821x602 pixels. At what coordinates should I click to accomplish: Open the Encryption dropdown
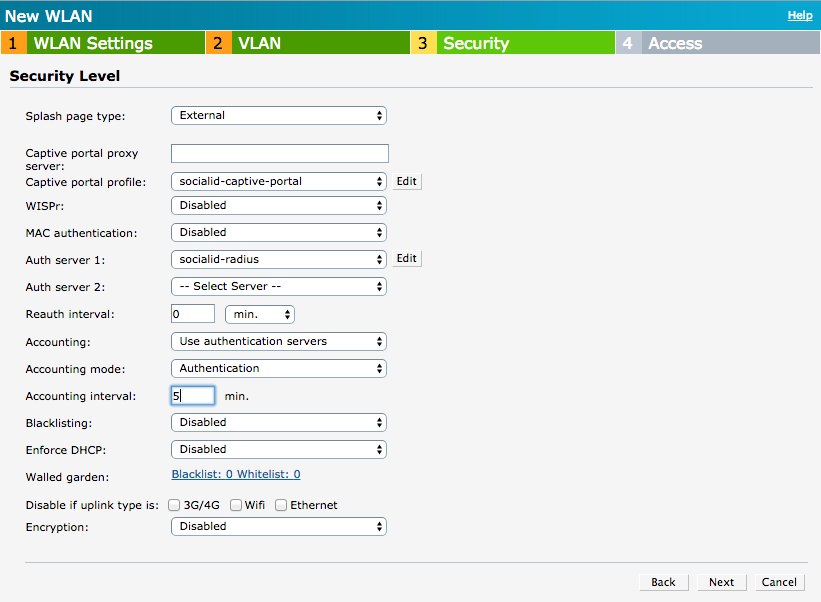tap(278, 526)
